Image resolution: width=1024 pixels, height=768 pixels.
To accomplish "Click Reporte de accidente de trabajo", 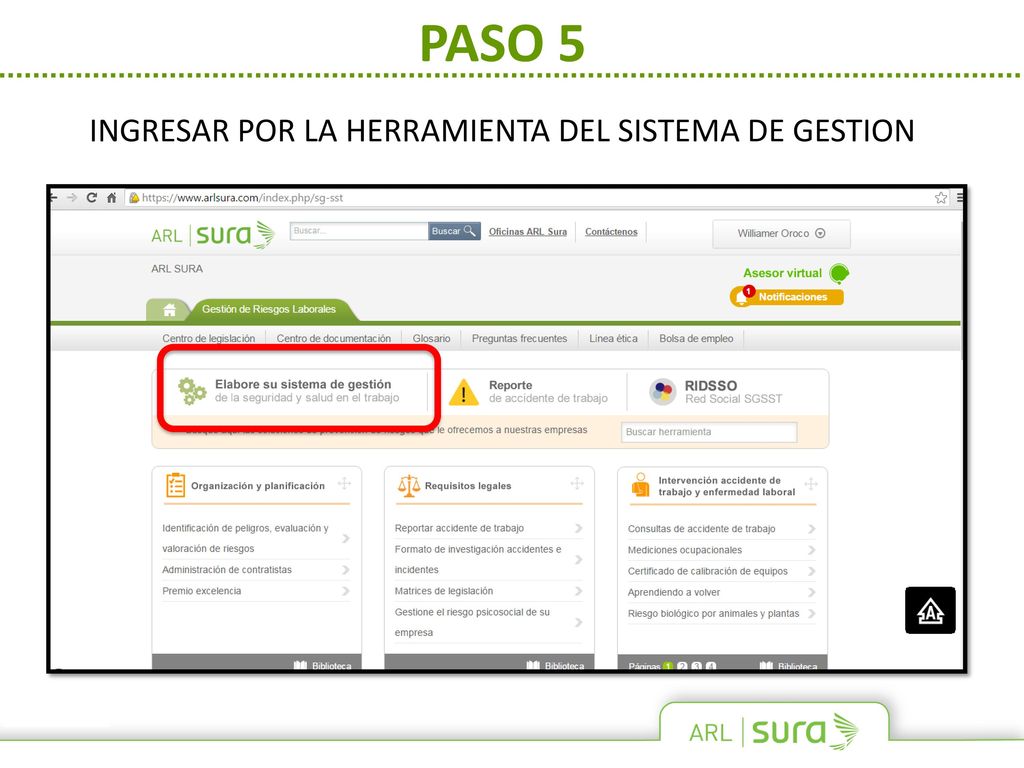I will coord(548,391).
